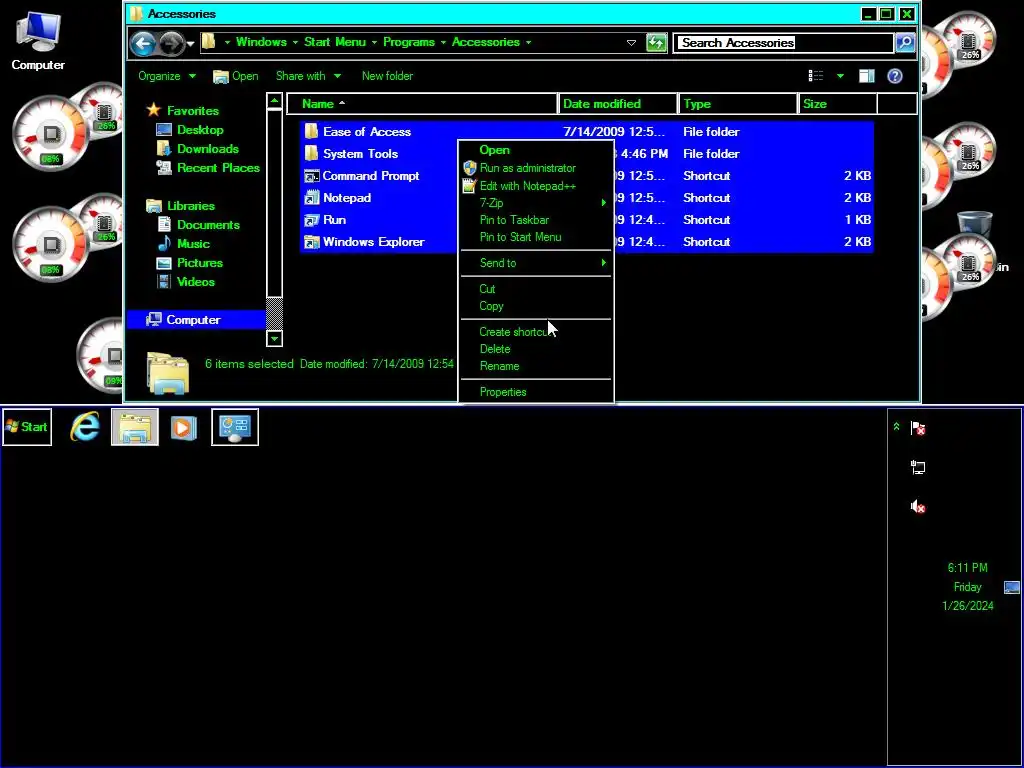Open dropdown after Accessories breadcrumb
The height and width of the screenshot is (768, 1024).
[528, 42]
